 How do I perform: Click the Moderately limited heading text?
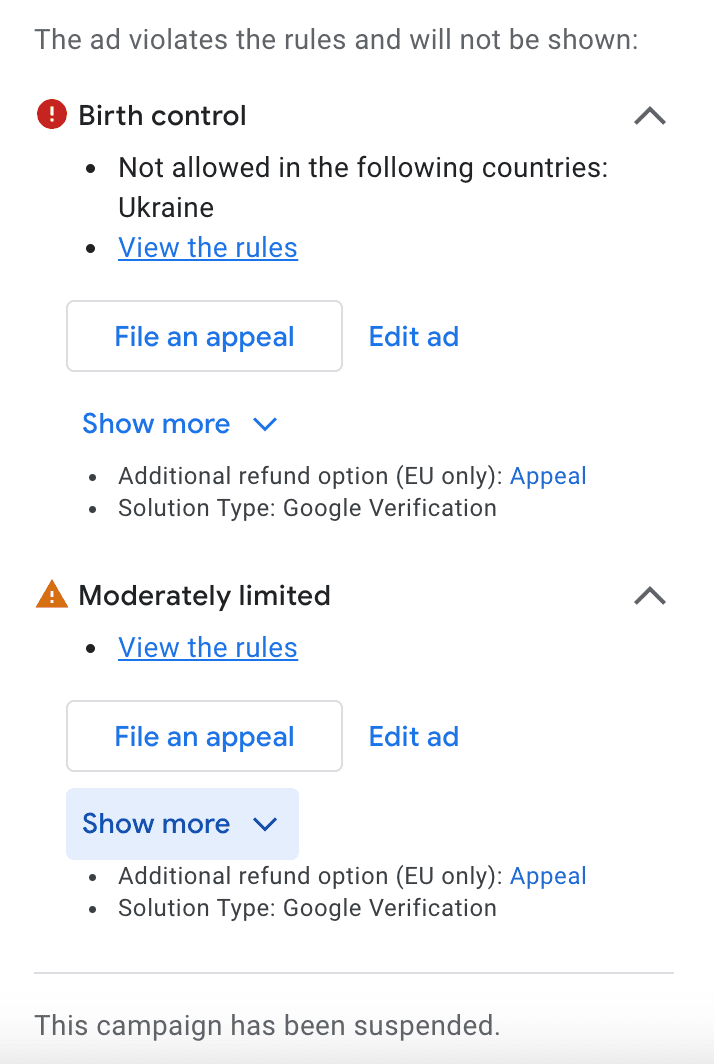tap(204, 596)
